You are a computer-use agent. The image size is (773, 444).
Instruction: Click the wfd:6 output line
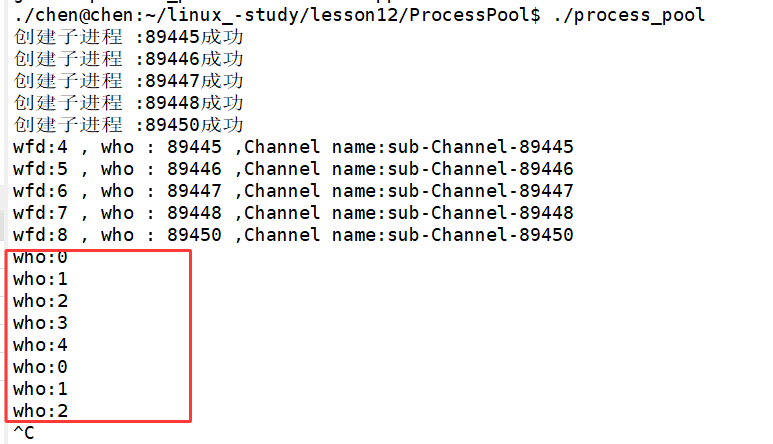(293, 191)
